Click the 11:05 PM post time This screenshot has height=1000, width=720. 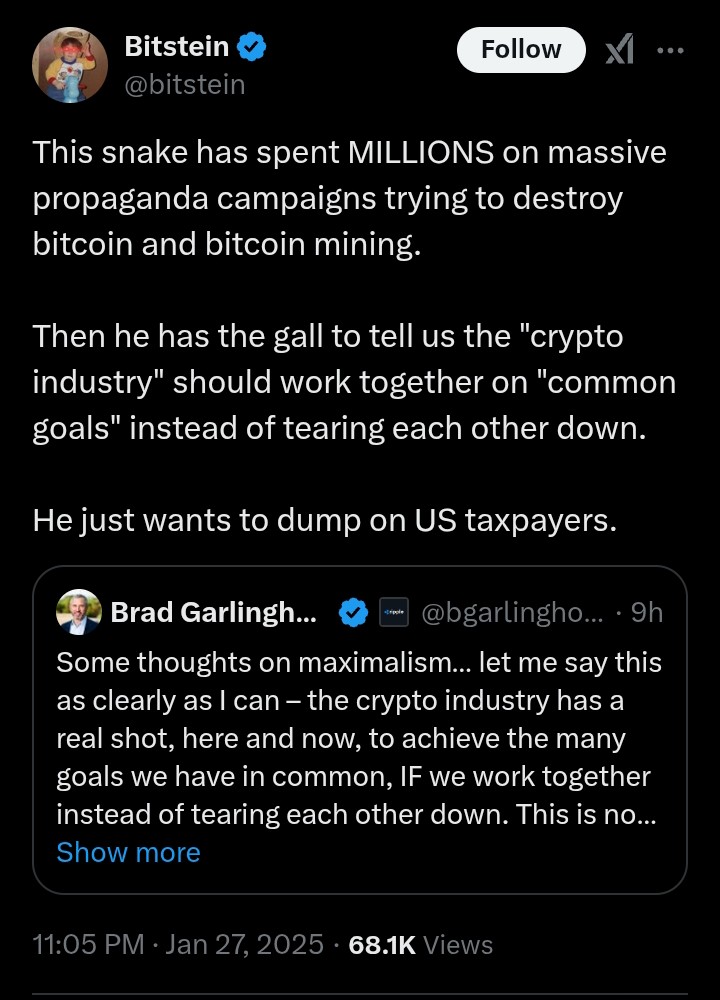[x=89, y=945]
